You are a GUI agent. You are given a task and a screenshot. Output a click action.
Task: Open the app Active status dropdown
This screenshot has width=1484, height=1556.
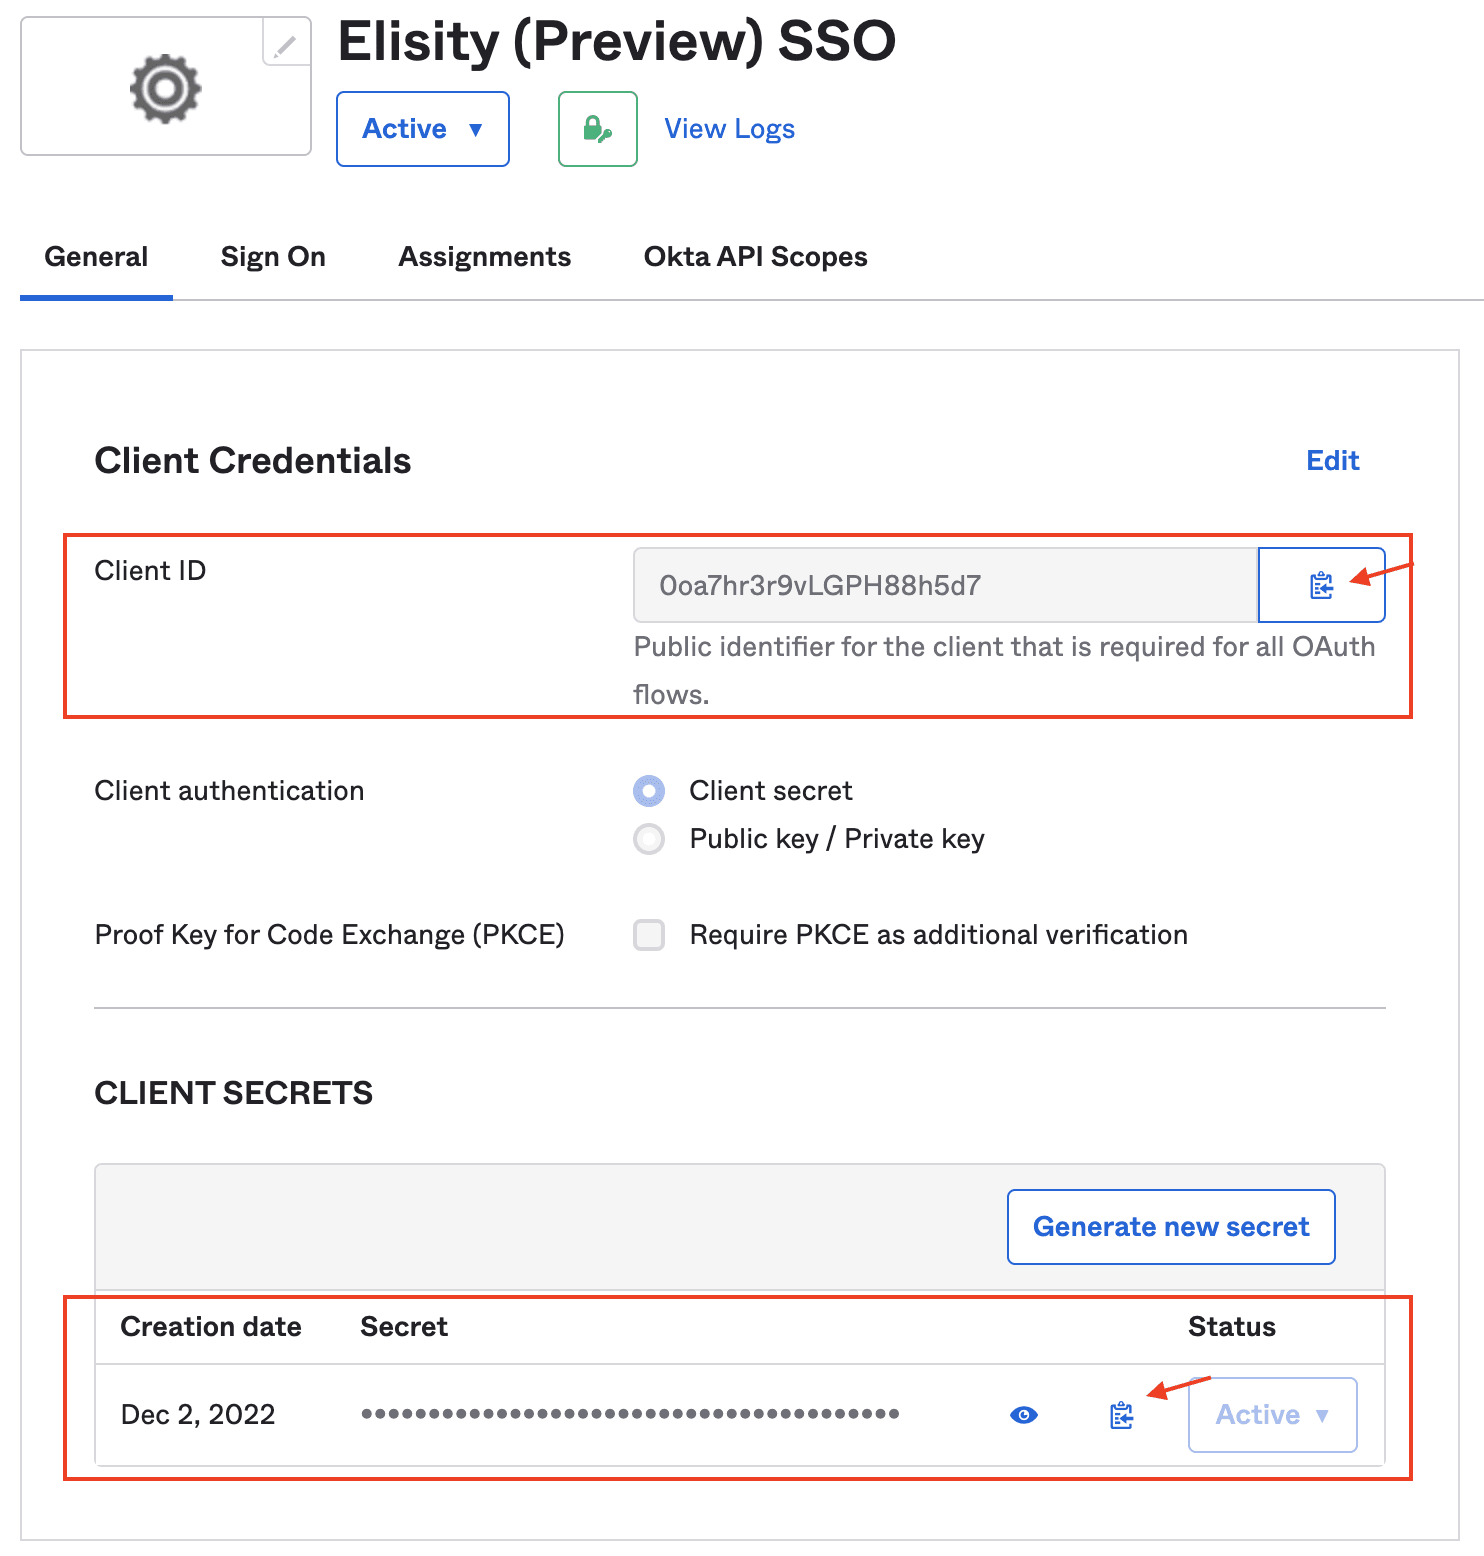[x=422, y=129]
